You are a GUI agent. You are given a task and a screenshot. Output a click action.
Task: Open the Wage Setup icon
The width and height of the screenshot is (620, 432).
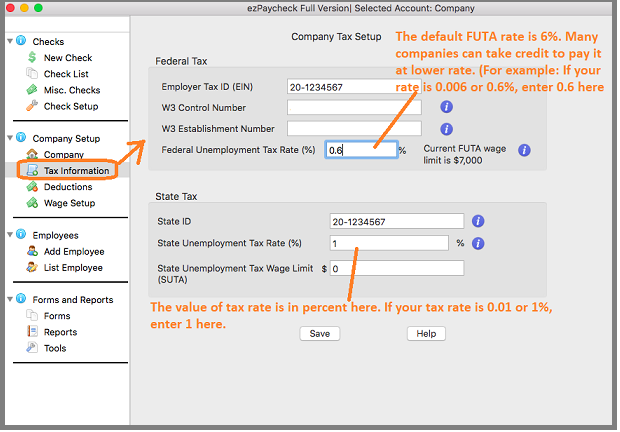(x=33, y=203)
